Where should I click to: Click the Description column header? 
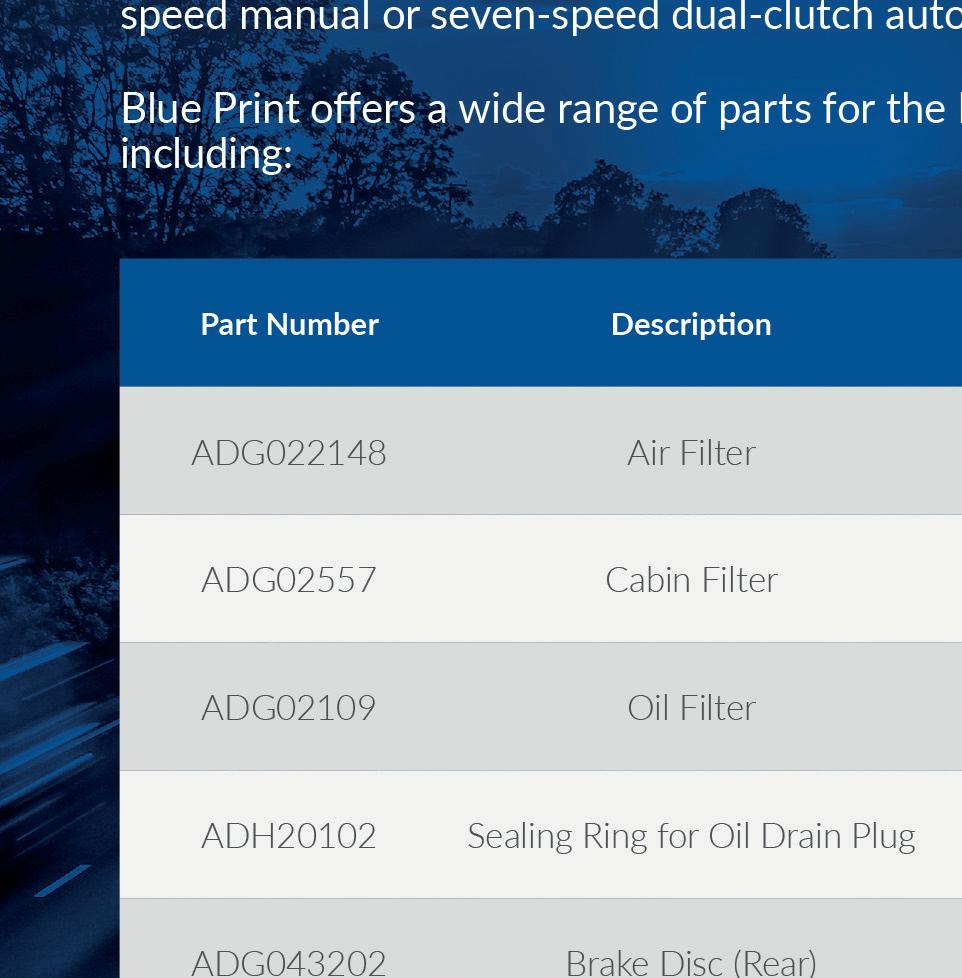coord(691,324)
